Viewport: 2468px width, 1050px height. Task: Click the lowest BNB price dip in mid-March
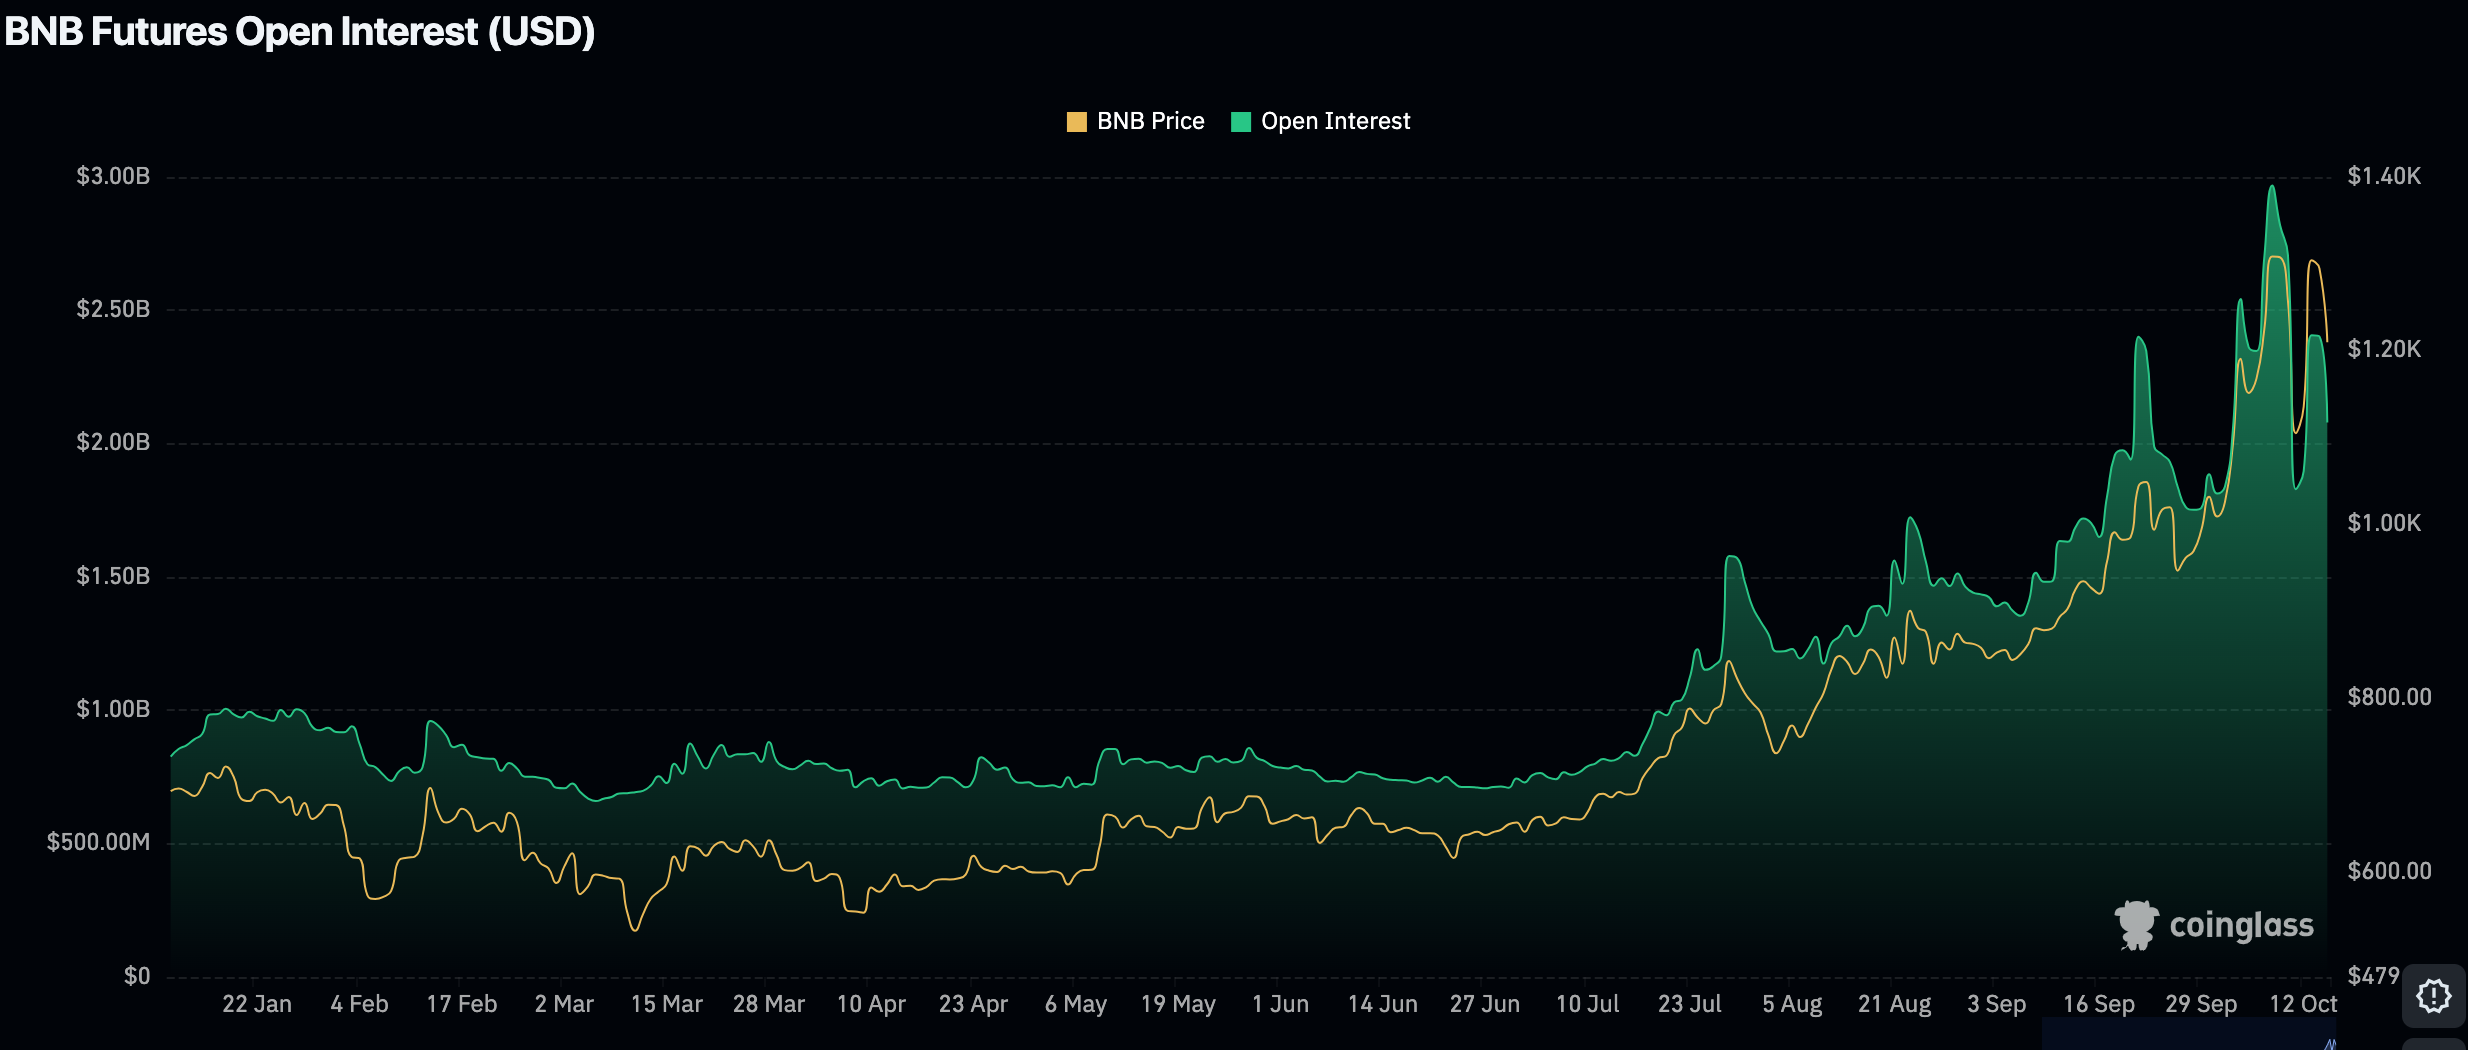pyautogui.click(x=634, y=930)
